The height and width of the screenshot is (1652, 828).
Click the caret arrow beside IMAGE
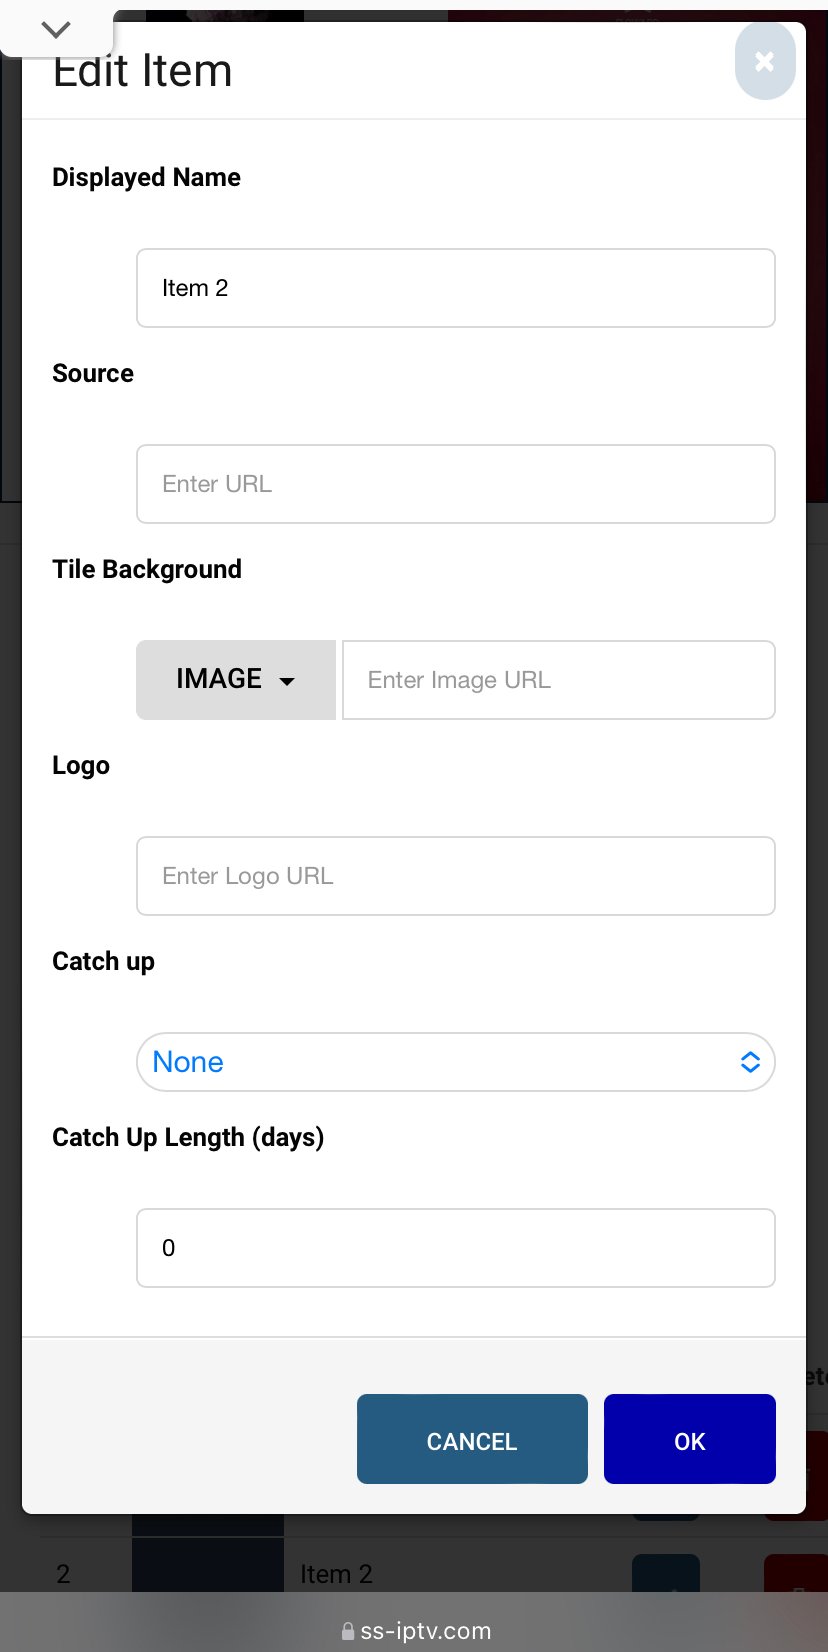pos(287,682)
